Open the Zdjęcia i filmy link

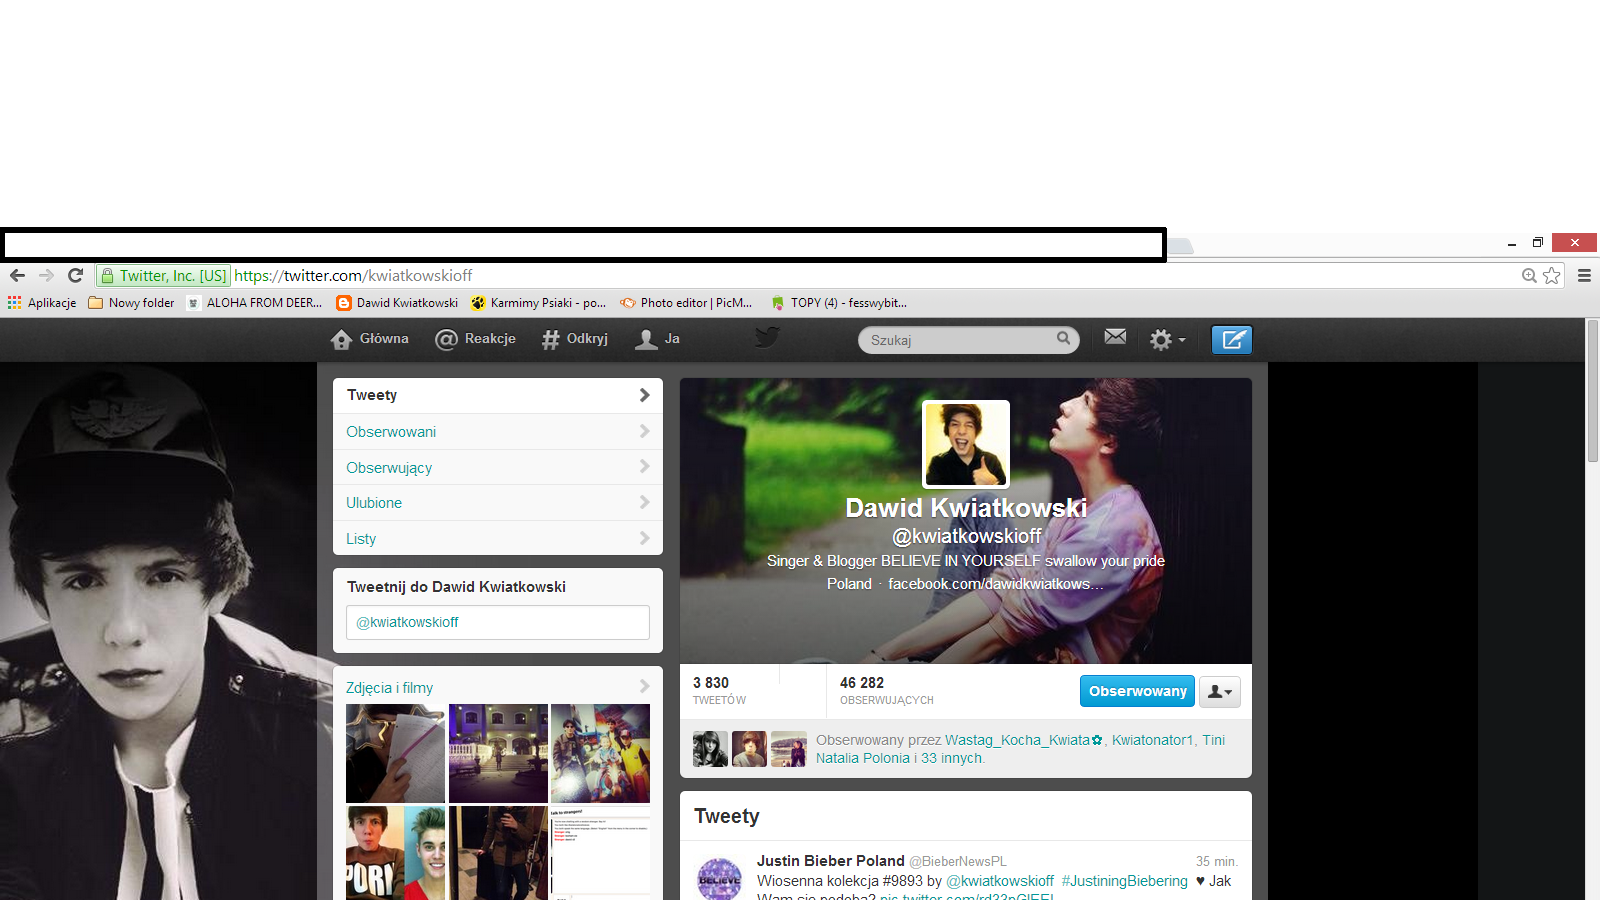click(x=390, y=688)
